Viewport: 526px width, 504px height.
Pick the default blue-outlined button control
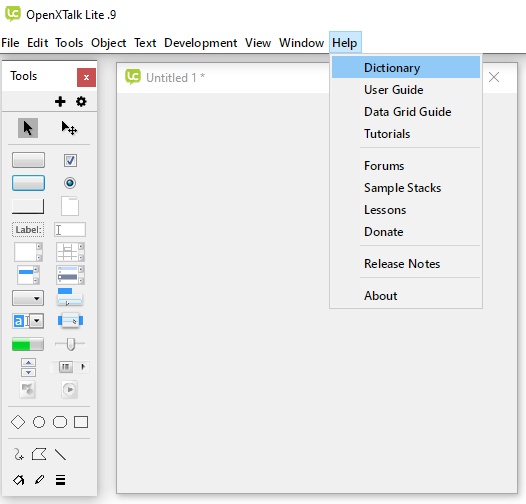pos(28,183)
